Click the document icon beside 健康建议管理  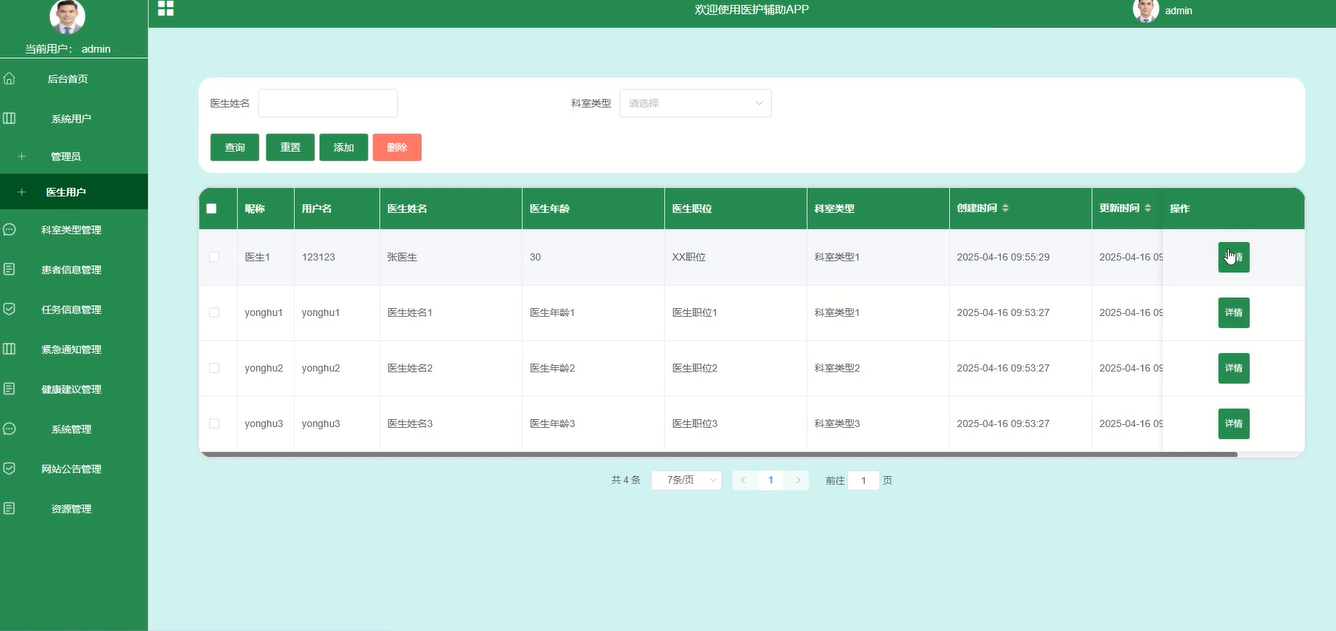(10, 388)
